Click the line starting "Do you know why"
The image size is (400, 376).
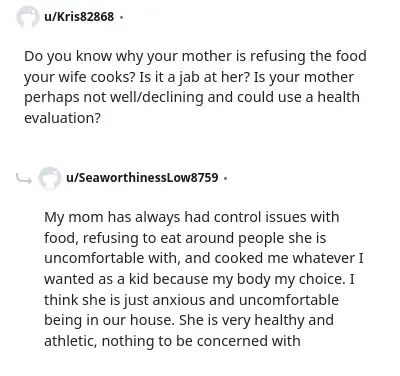pyautogui.click(x=195, y=56)
